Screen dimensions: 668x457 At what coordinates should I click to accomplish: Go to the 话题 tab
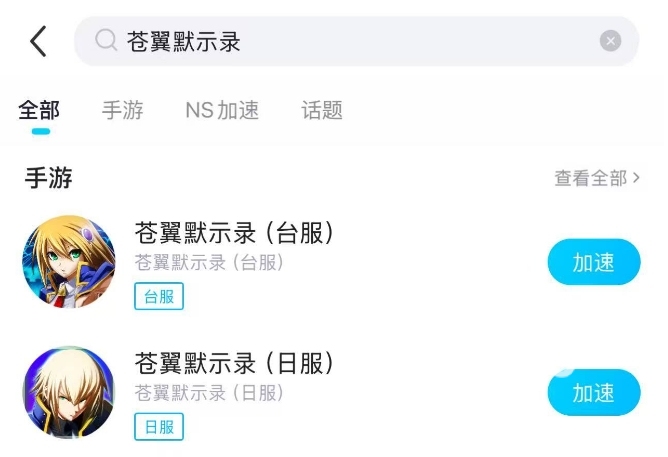tap(322, 110)
